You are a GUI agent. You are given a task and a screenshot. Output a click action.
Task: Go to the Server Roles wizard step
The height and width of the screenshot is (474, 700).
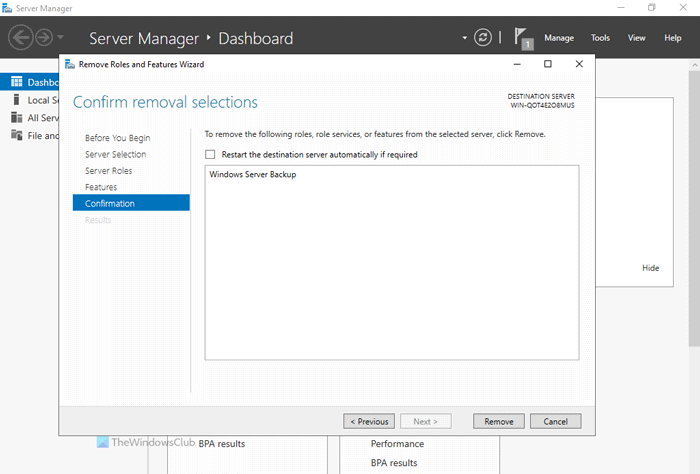pos(108,170)
